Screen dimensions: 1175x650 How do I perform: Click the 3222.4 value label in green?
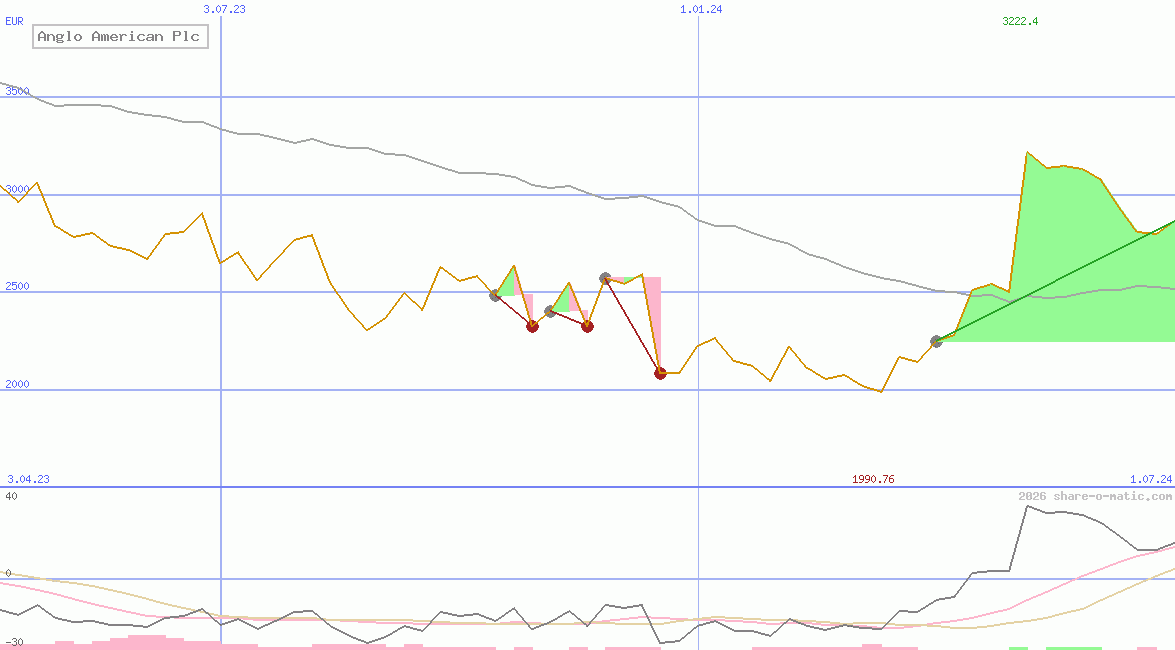tap(1019, 21)
